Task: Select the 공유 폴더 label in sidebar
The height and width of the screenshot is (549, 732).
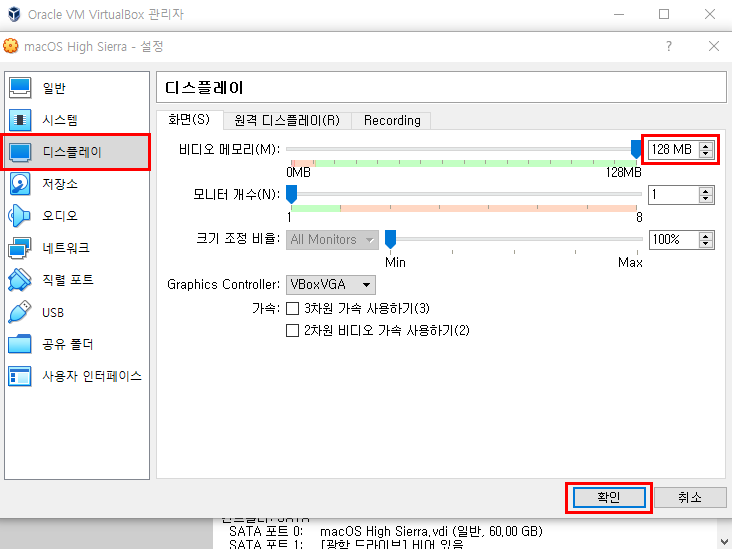Action: 68,344
